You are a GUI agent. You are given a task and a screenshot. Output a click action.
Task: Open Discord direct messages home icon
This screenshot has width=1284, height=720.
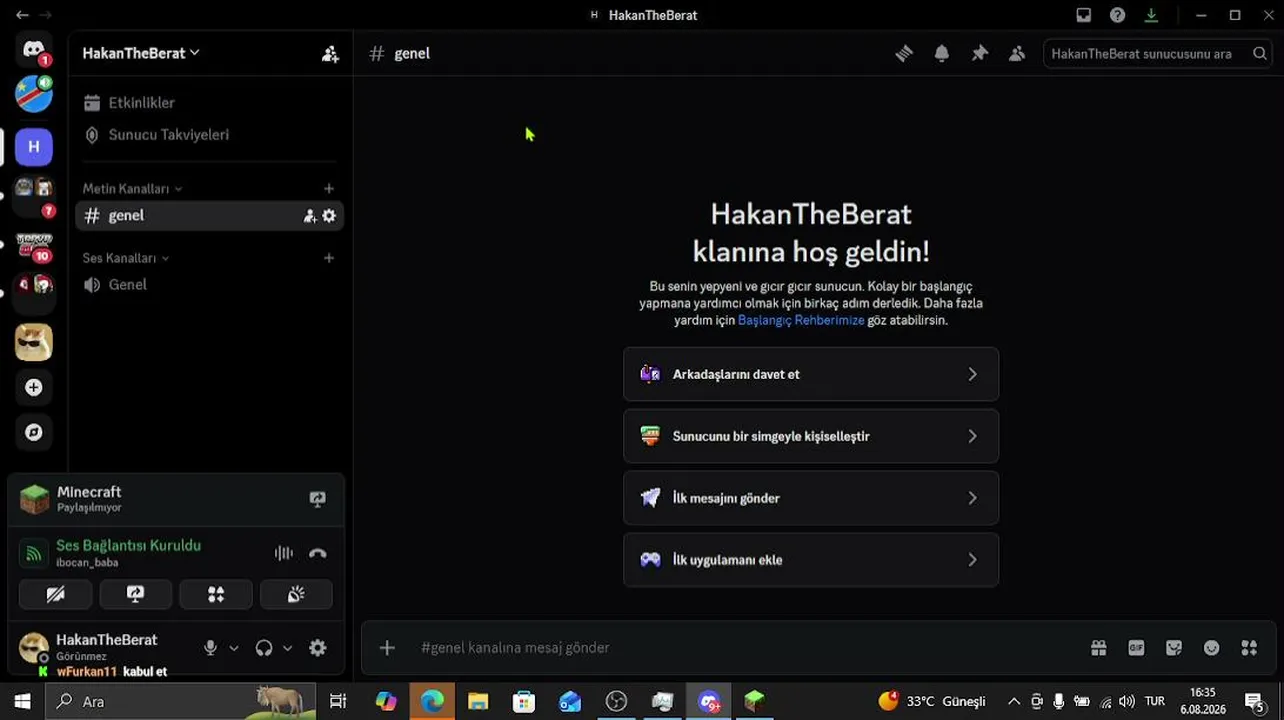(34, 50)
